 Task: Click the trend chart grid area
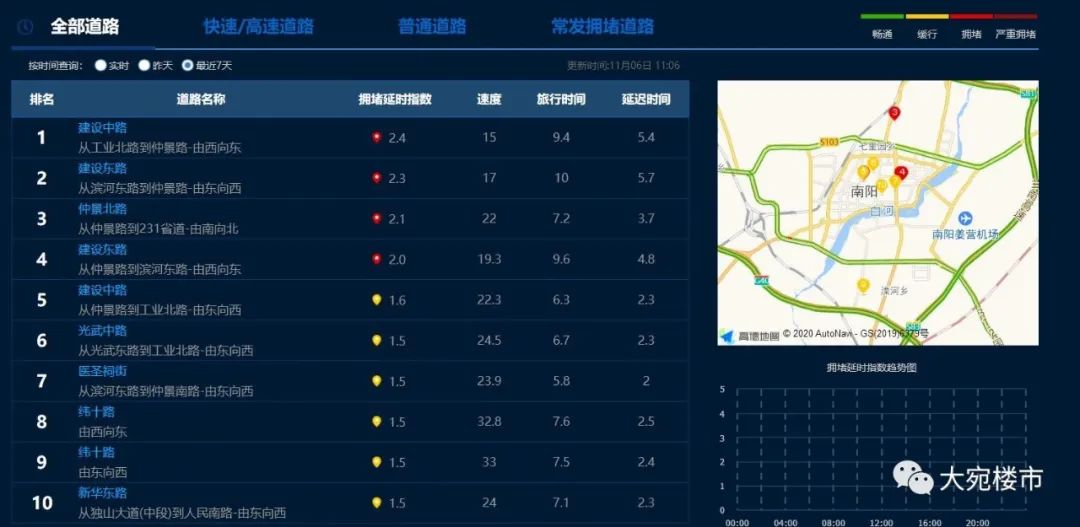point(882,449)
